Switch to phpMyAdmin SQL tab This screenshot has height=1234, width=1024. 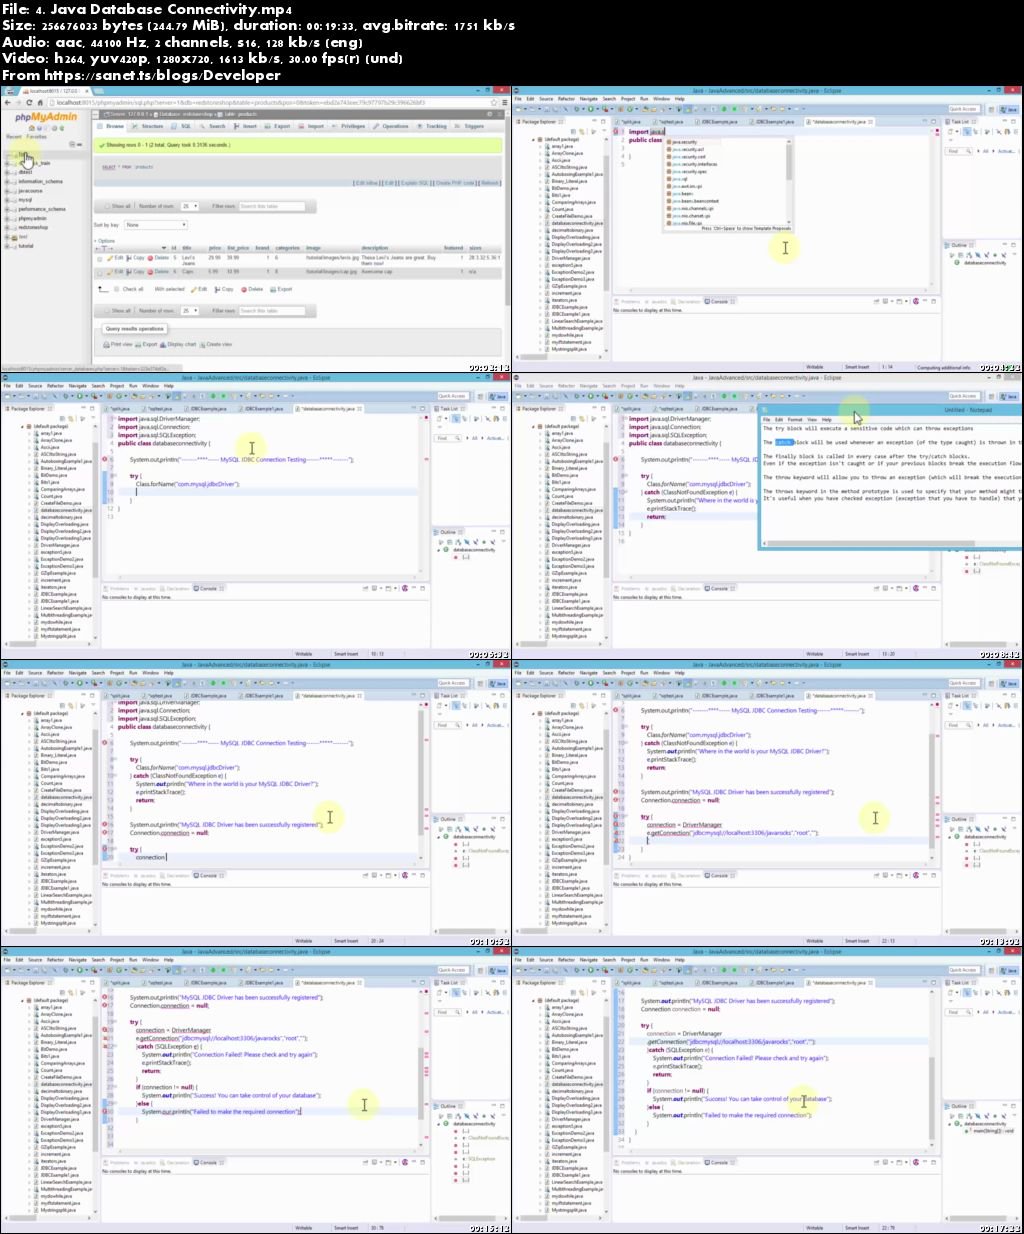181,126
